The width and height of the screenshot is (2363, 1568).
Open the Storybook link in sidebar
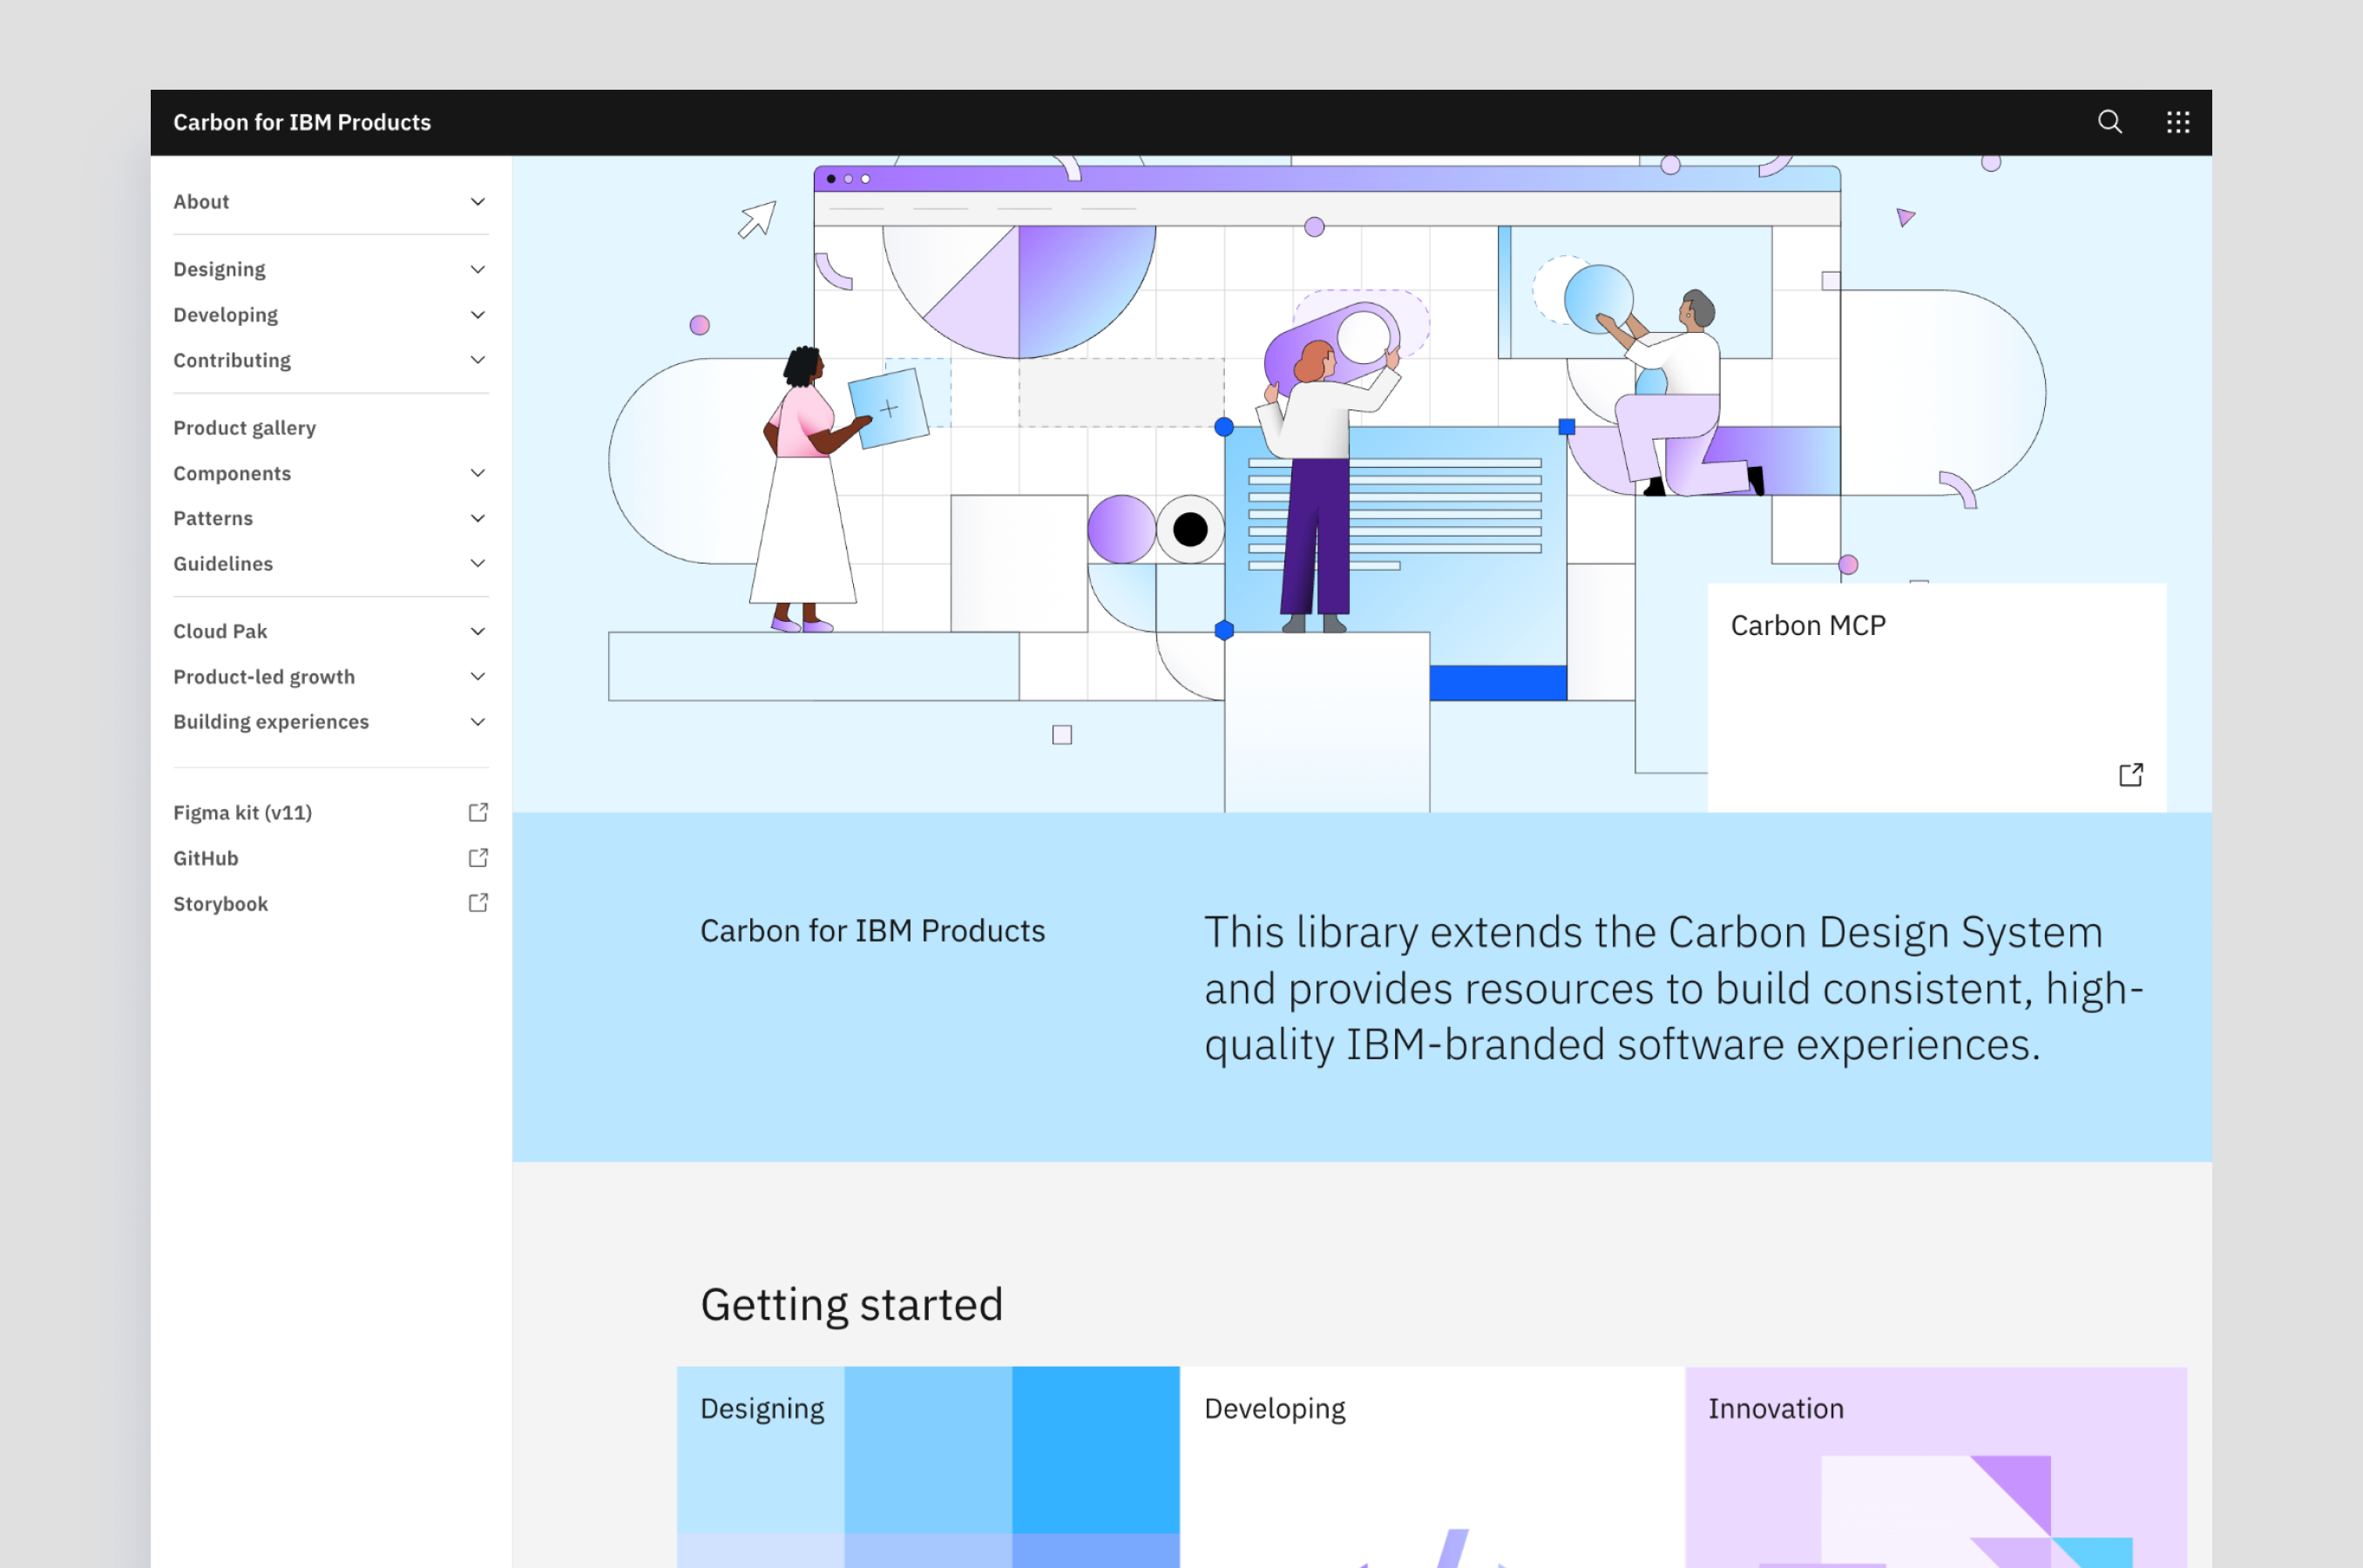coord(331,903)
